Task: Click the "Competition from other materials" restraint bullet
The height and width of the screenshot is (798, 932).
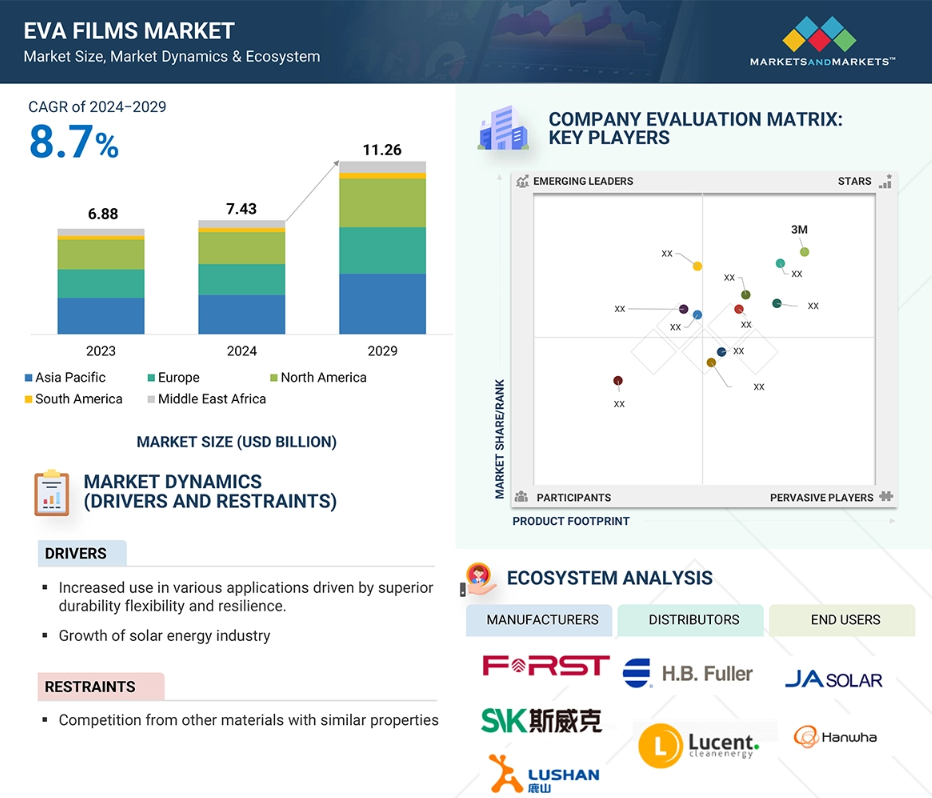Action: 248,720
